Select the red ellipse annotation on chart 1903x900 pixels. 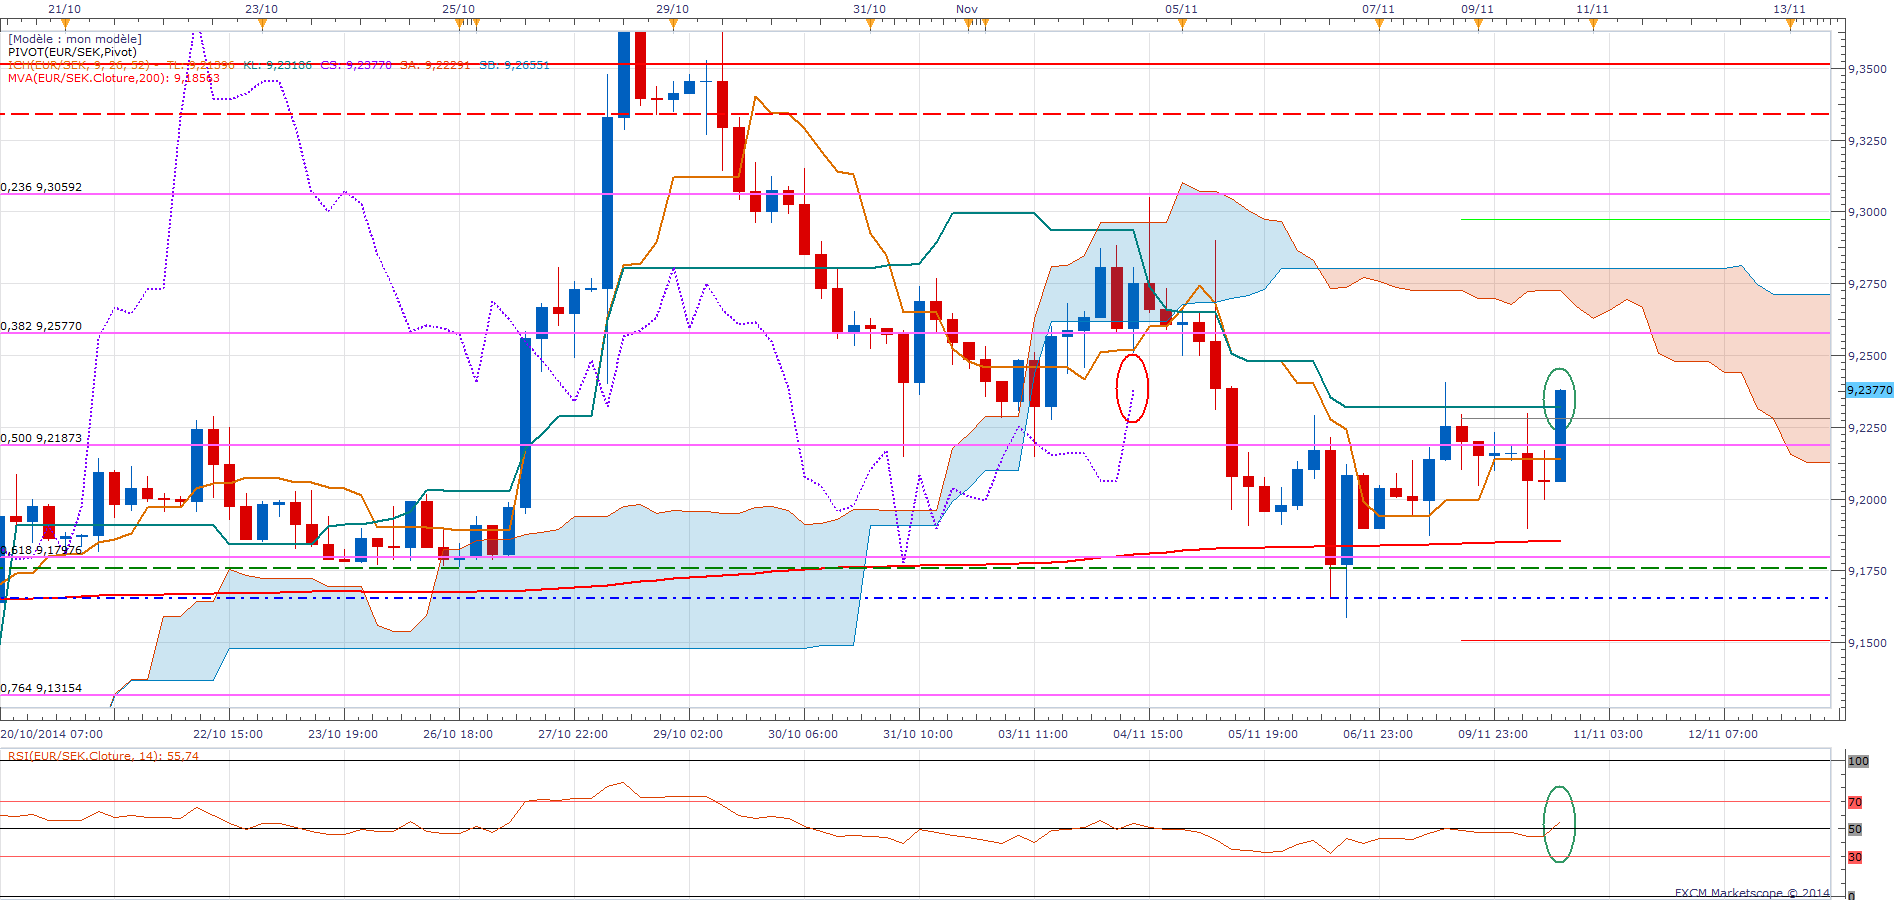pos(1132,388)
